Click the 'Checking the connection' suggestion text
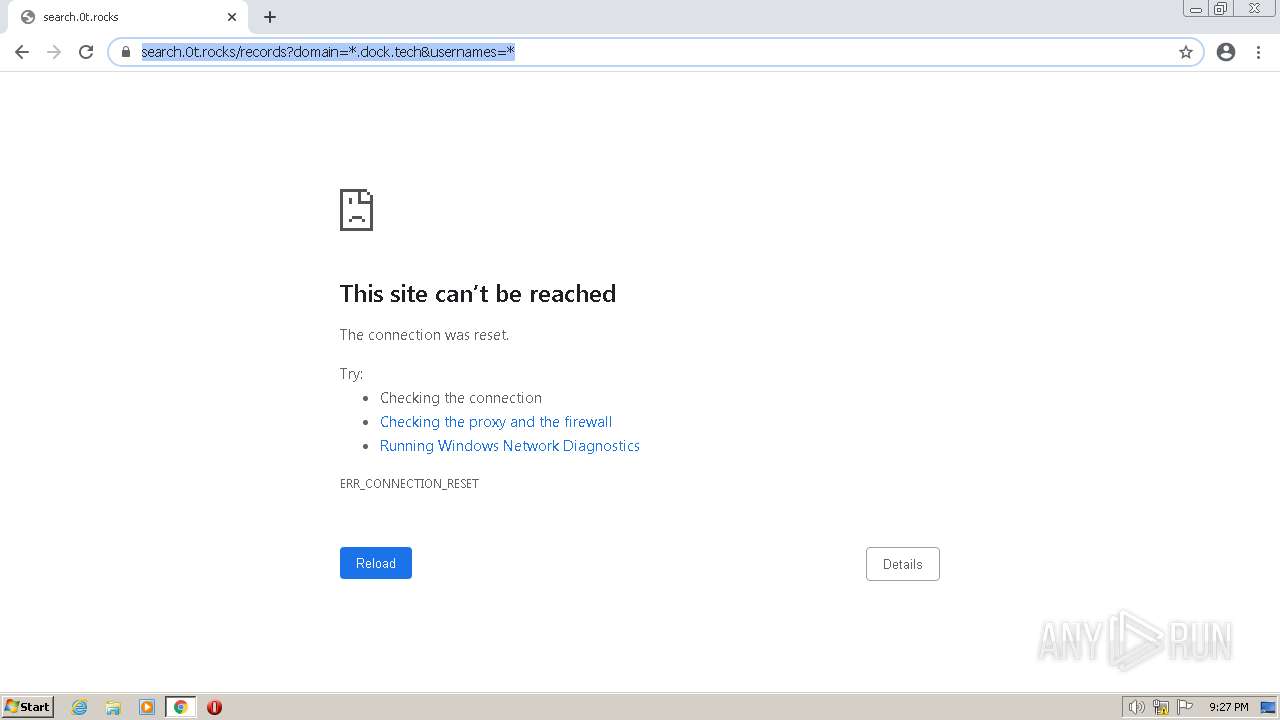 (461, 398)
